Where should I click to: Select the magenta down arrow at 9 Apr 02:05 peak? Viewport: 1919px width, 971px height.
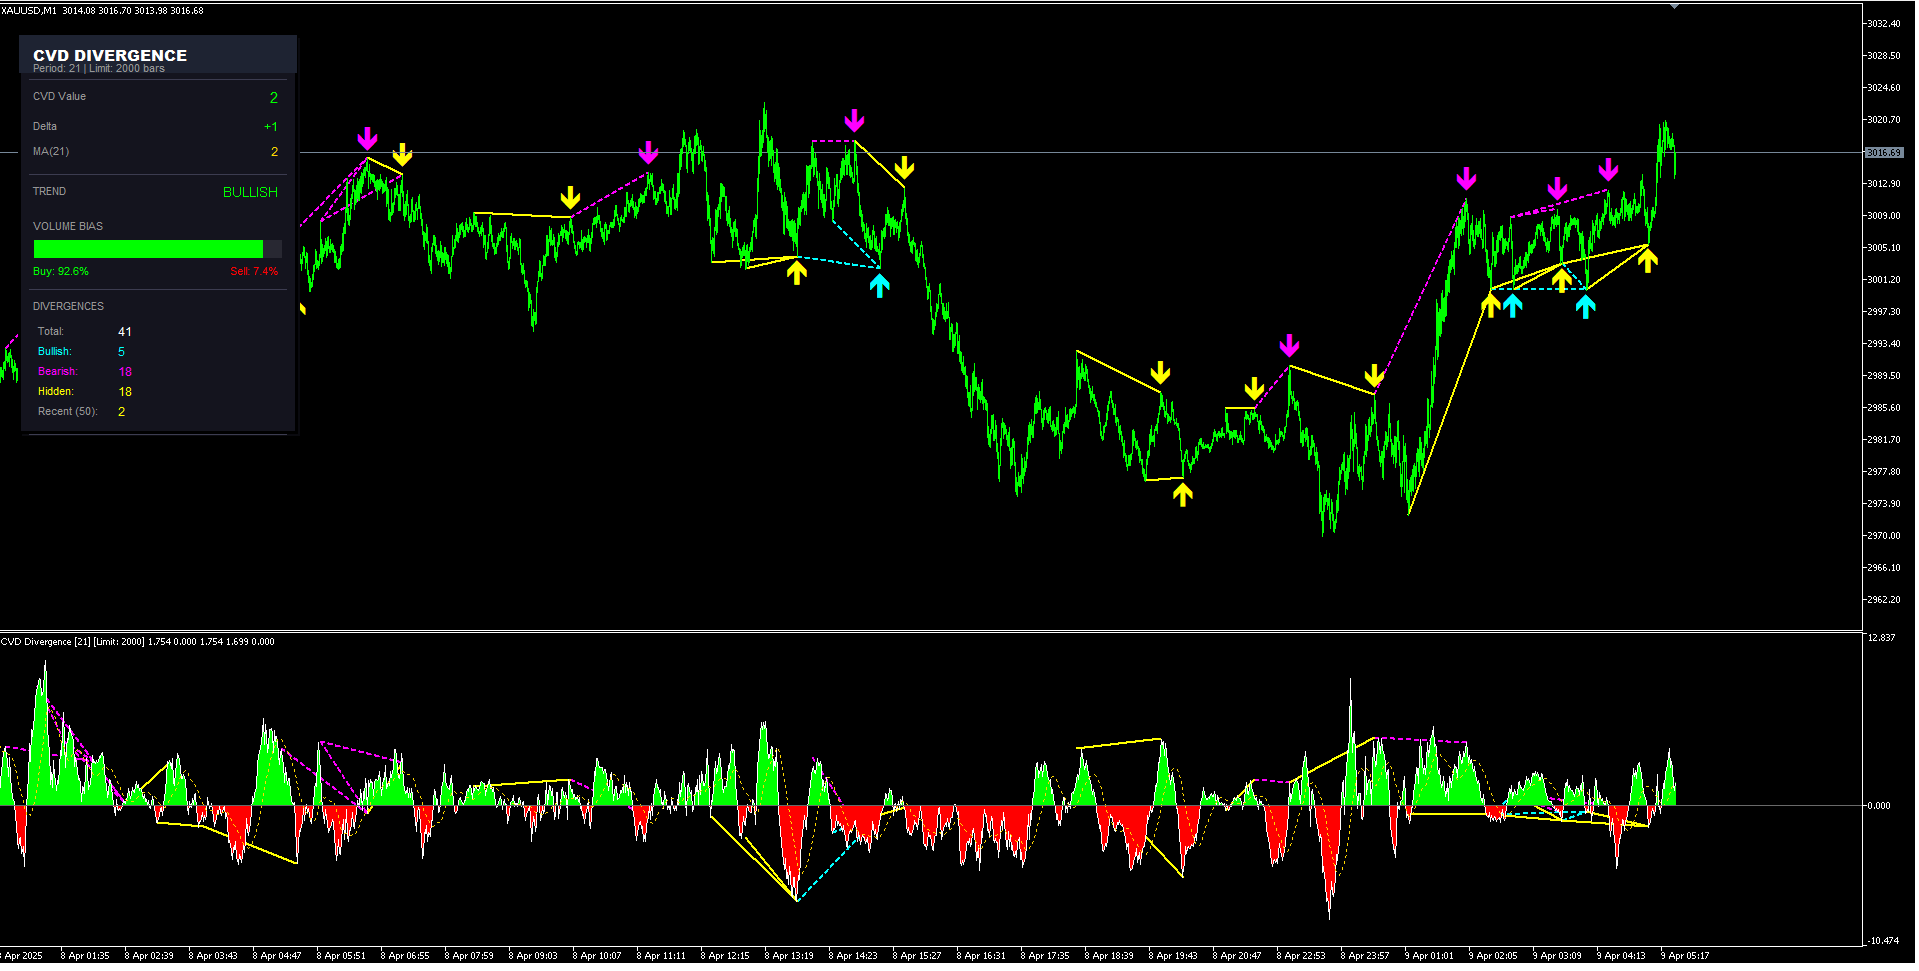[1466, 179]
